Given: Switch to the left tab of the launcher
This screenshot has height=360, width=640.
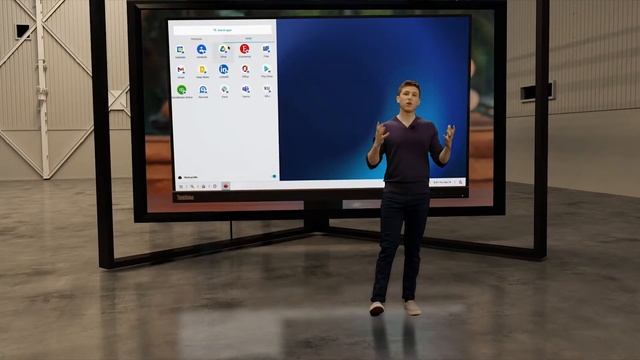Looking at the screenshot, I should (196, 39).
